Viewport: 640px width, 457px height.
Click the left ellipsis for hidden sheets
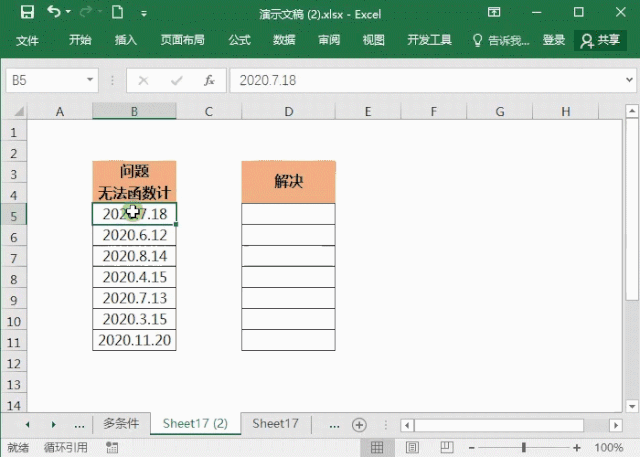tap(79, 425)
